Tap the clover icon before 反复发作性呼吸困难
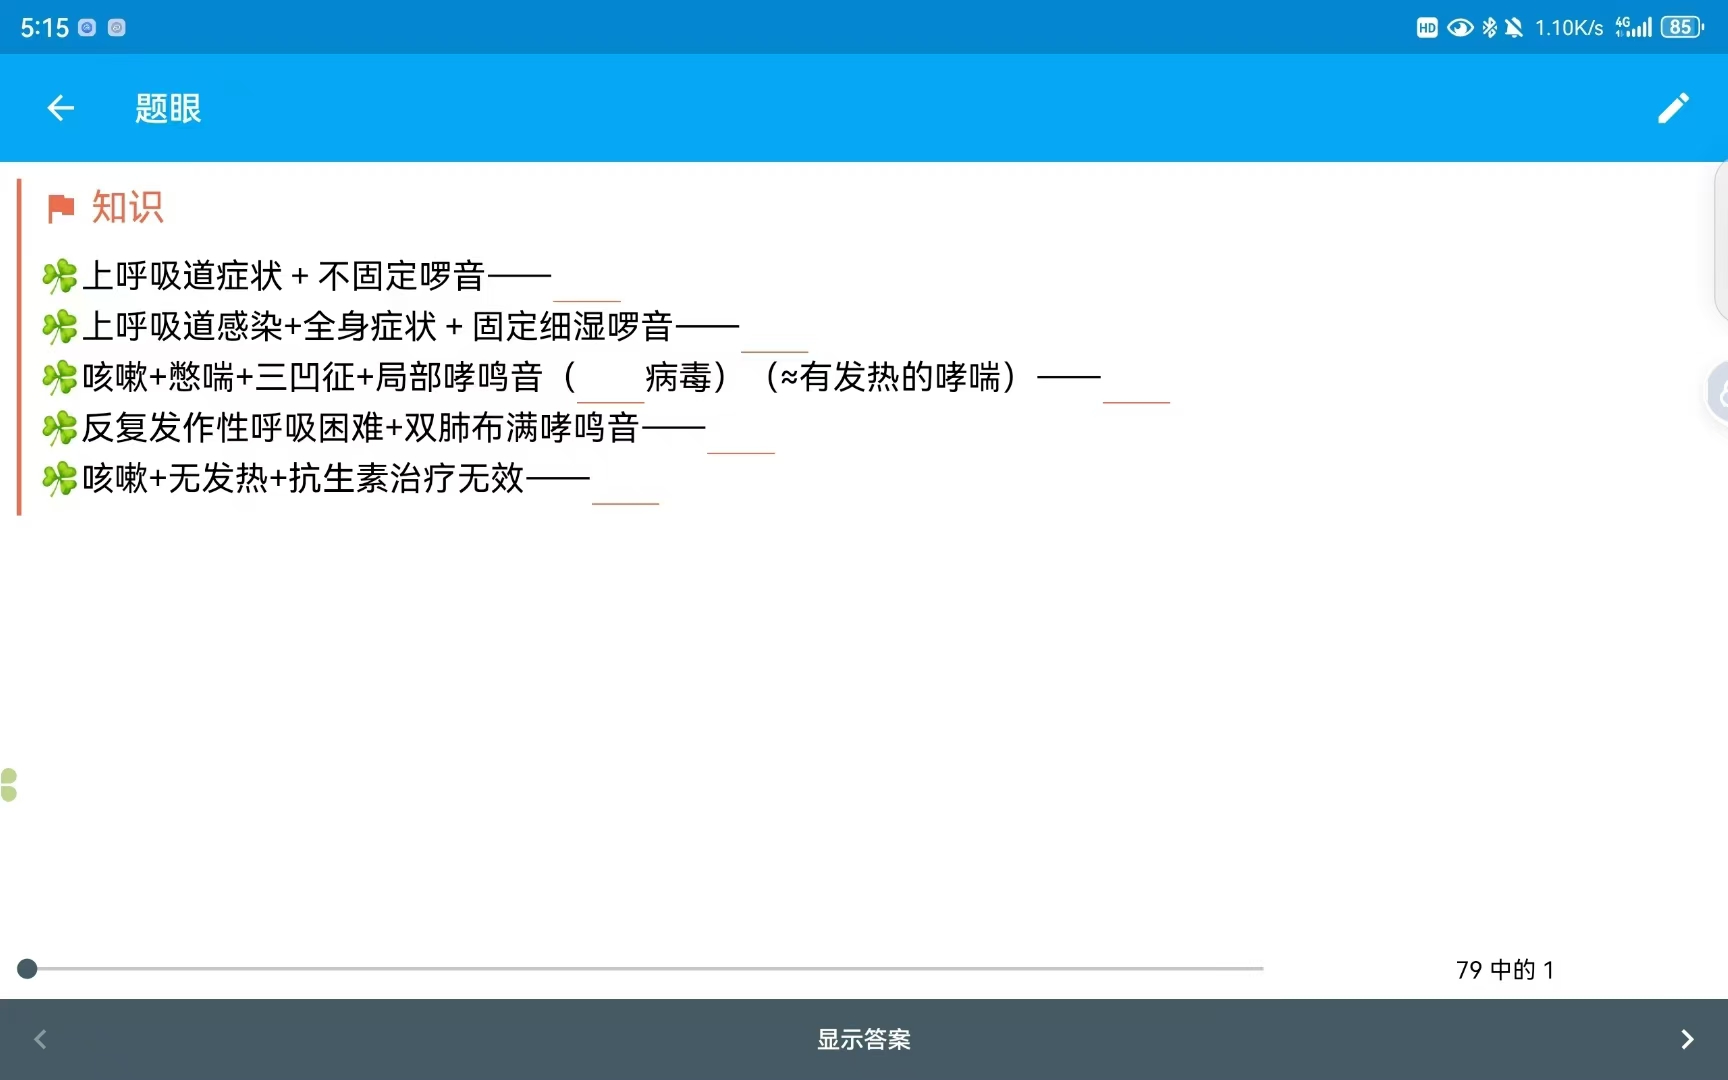 click(x=60, y=428)
